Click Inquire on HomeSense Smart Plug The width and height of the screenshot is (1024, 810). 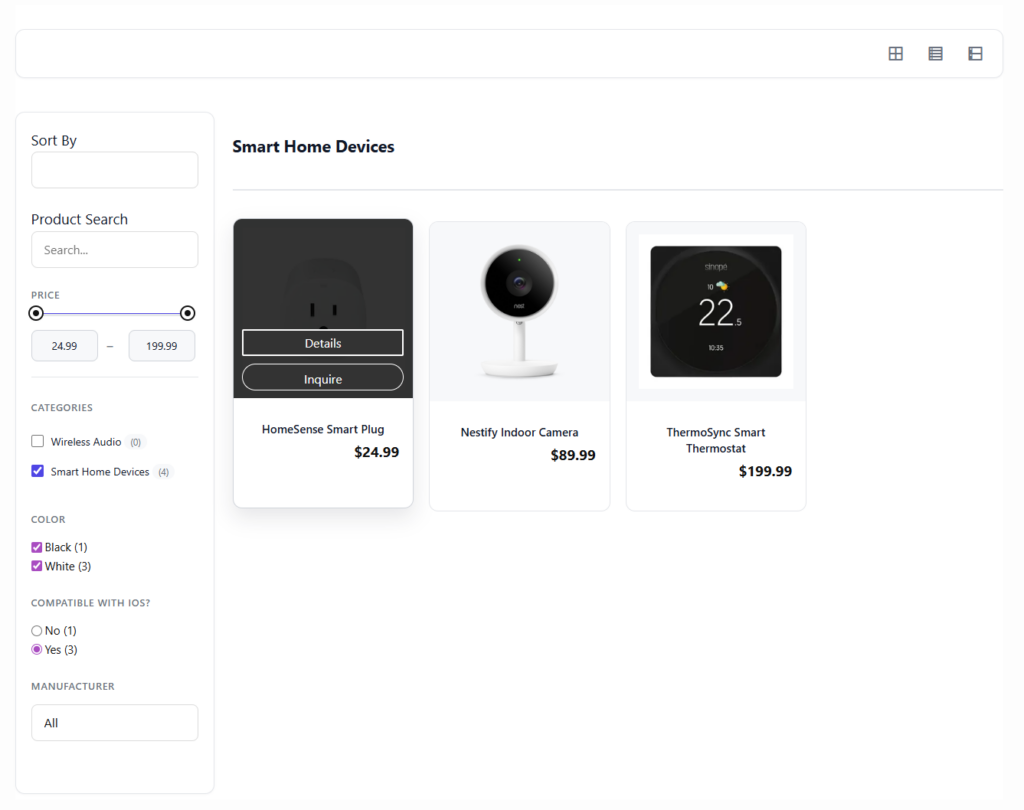click(323, 379)
